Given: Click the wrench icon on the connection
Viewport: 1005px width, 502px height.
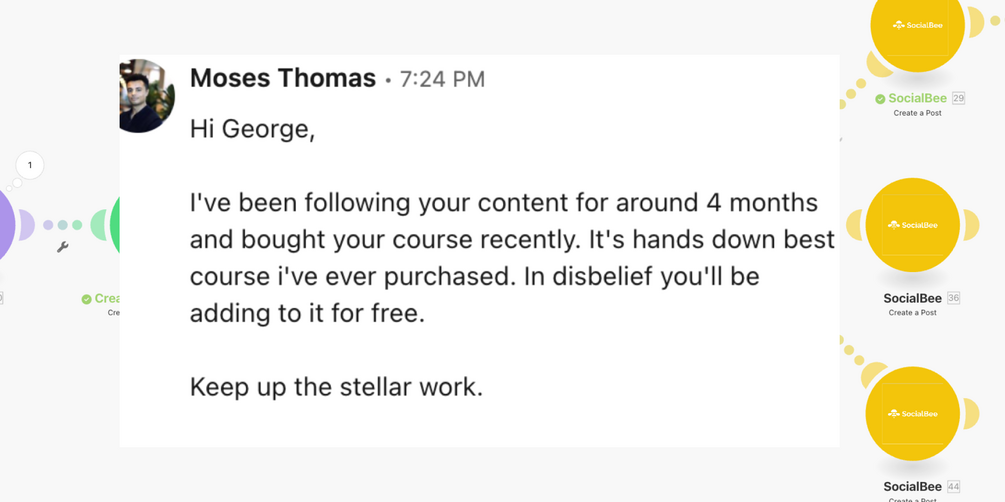Looking at the screenshot, I should click(63, 247).
